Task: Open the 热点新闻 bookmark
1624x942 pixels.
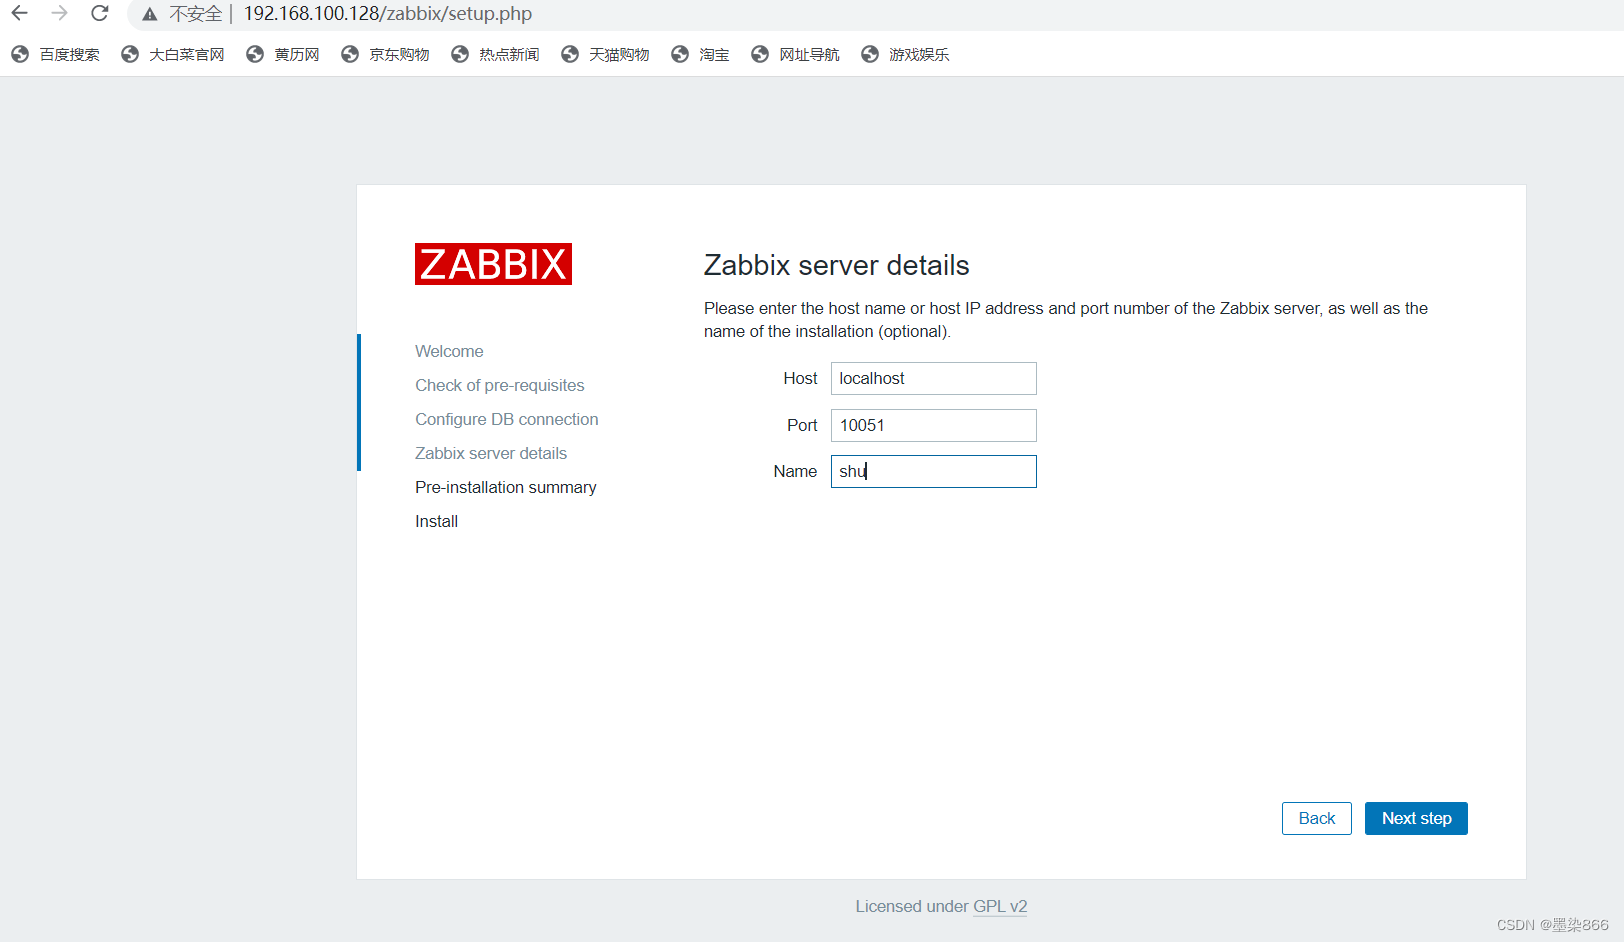Action: pyautogui.click(x=495, y=54)
